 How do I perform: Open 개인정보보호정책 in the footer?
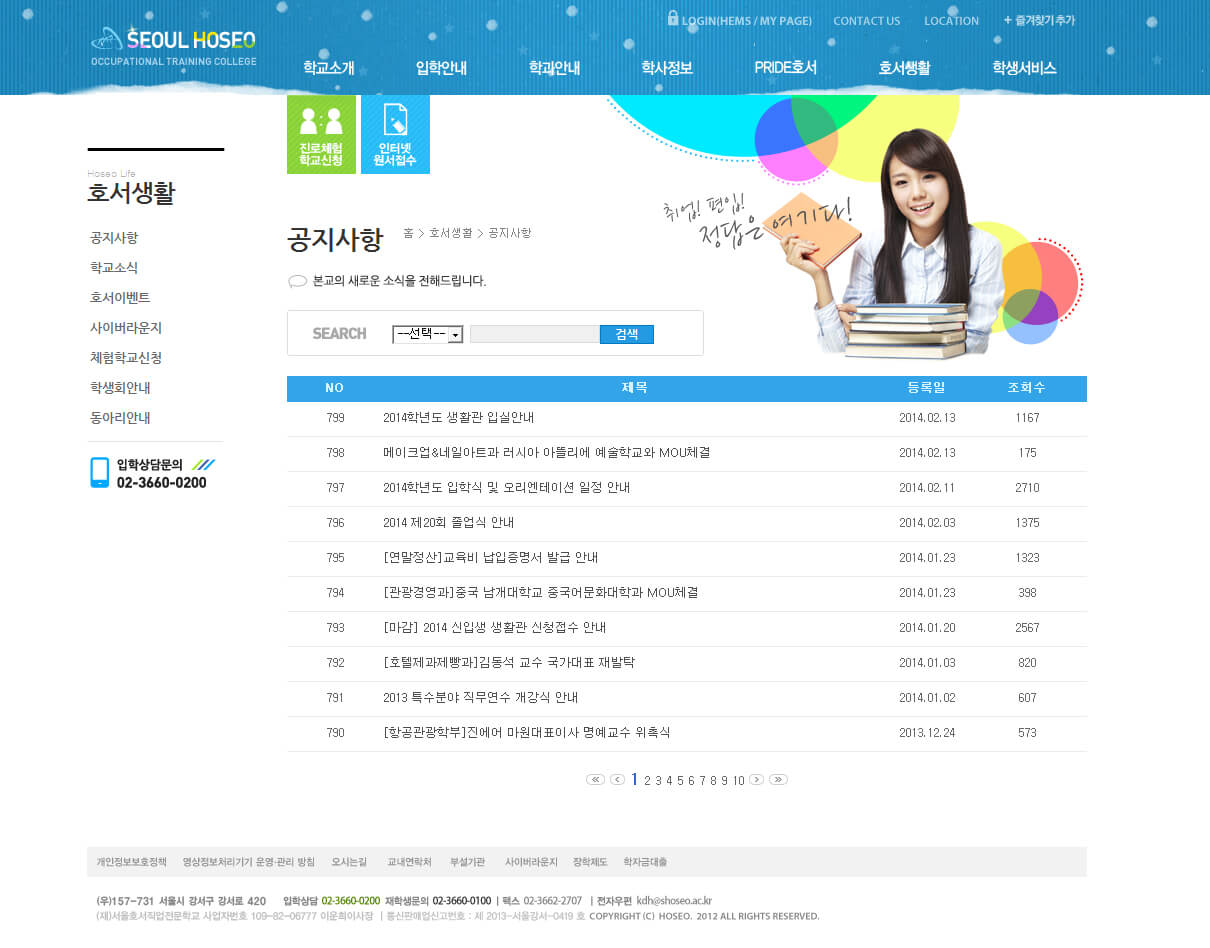(x=131, y=862)
